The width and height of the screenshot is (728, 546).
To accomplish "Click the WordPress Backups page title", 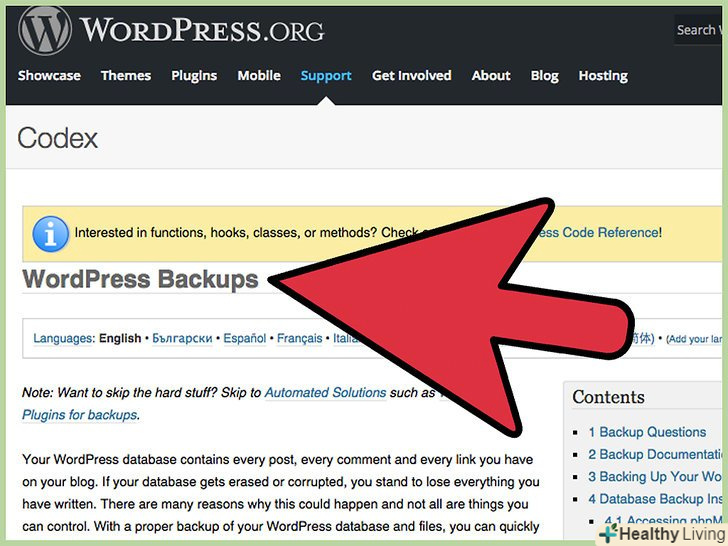I will 140,279.
